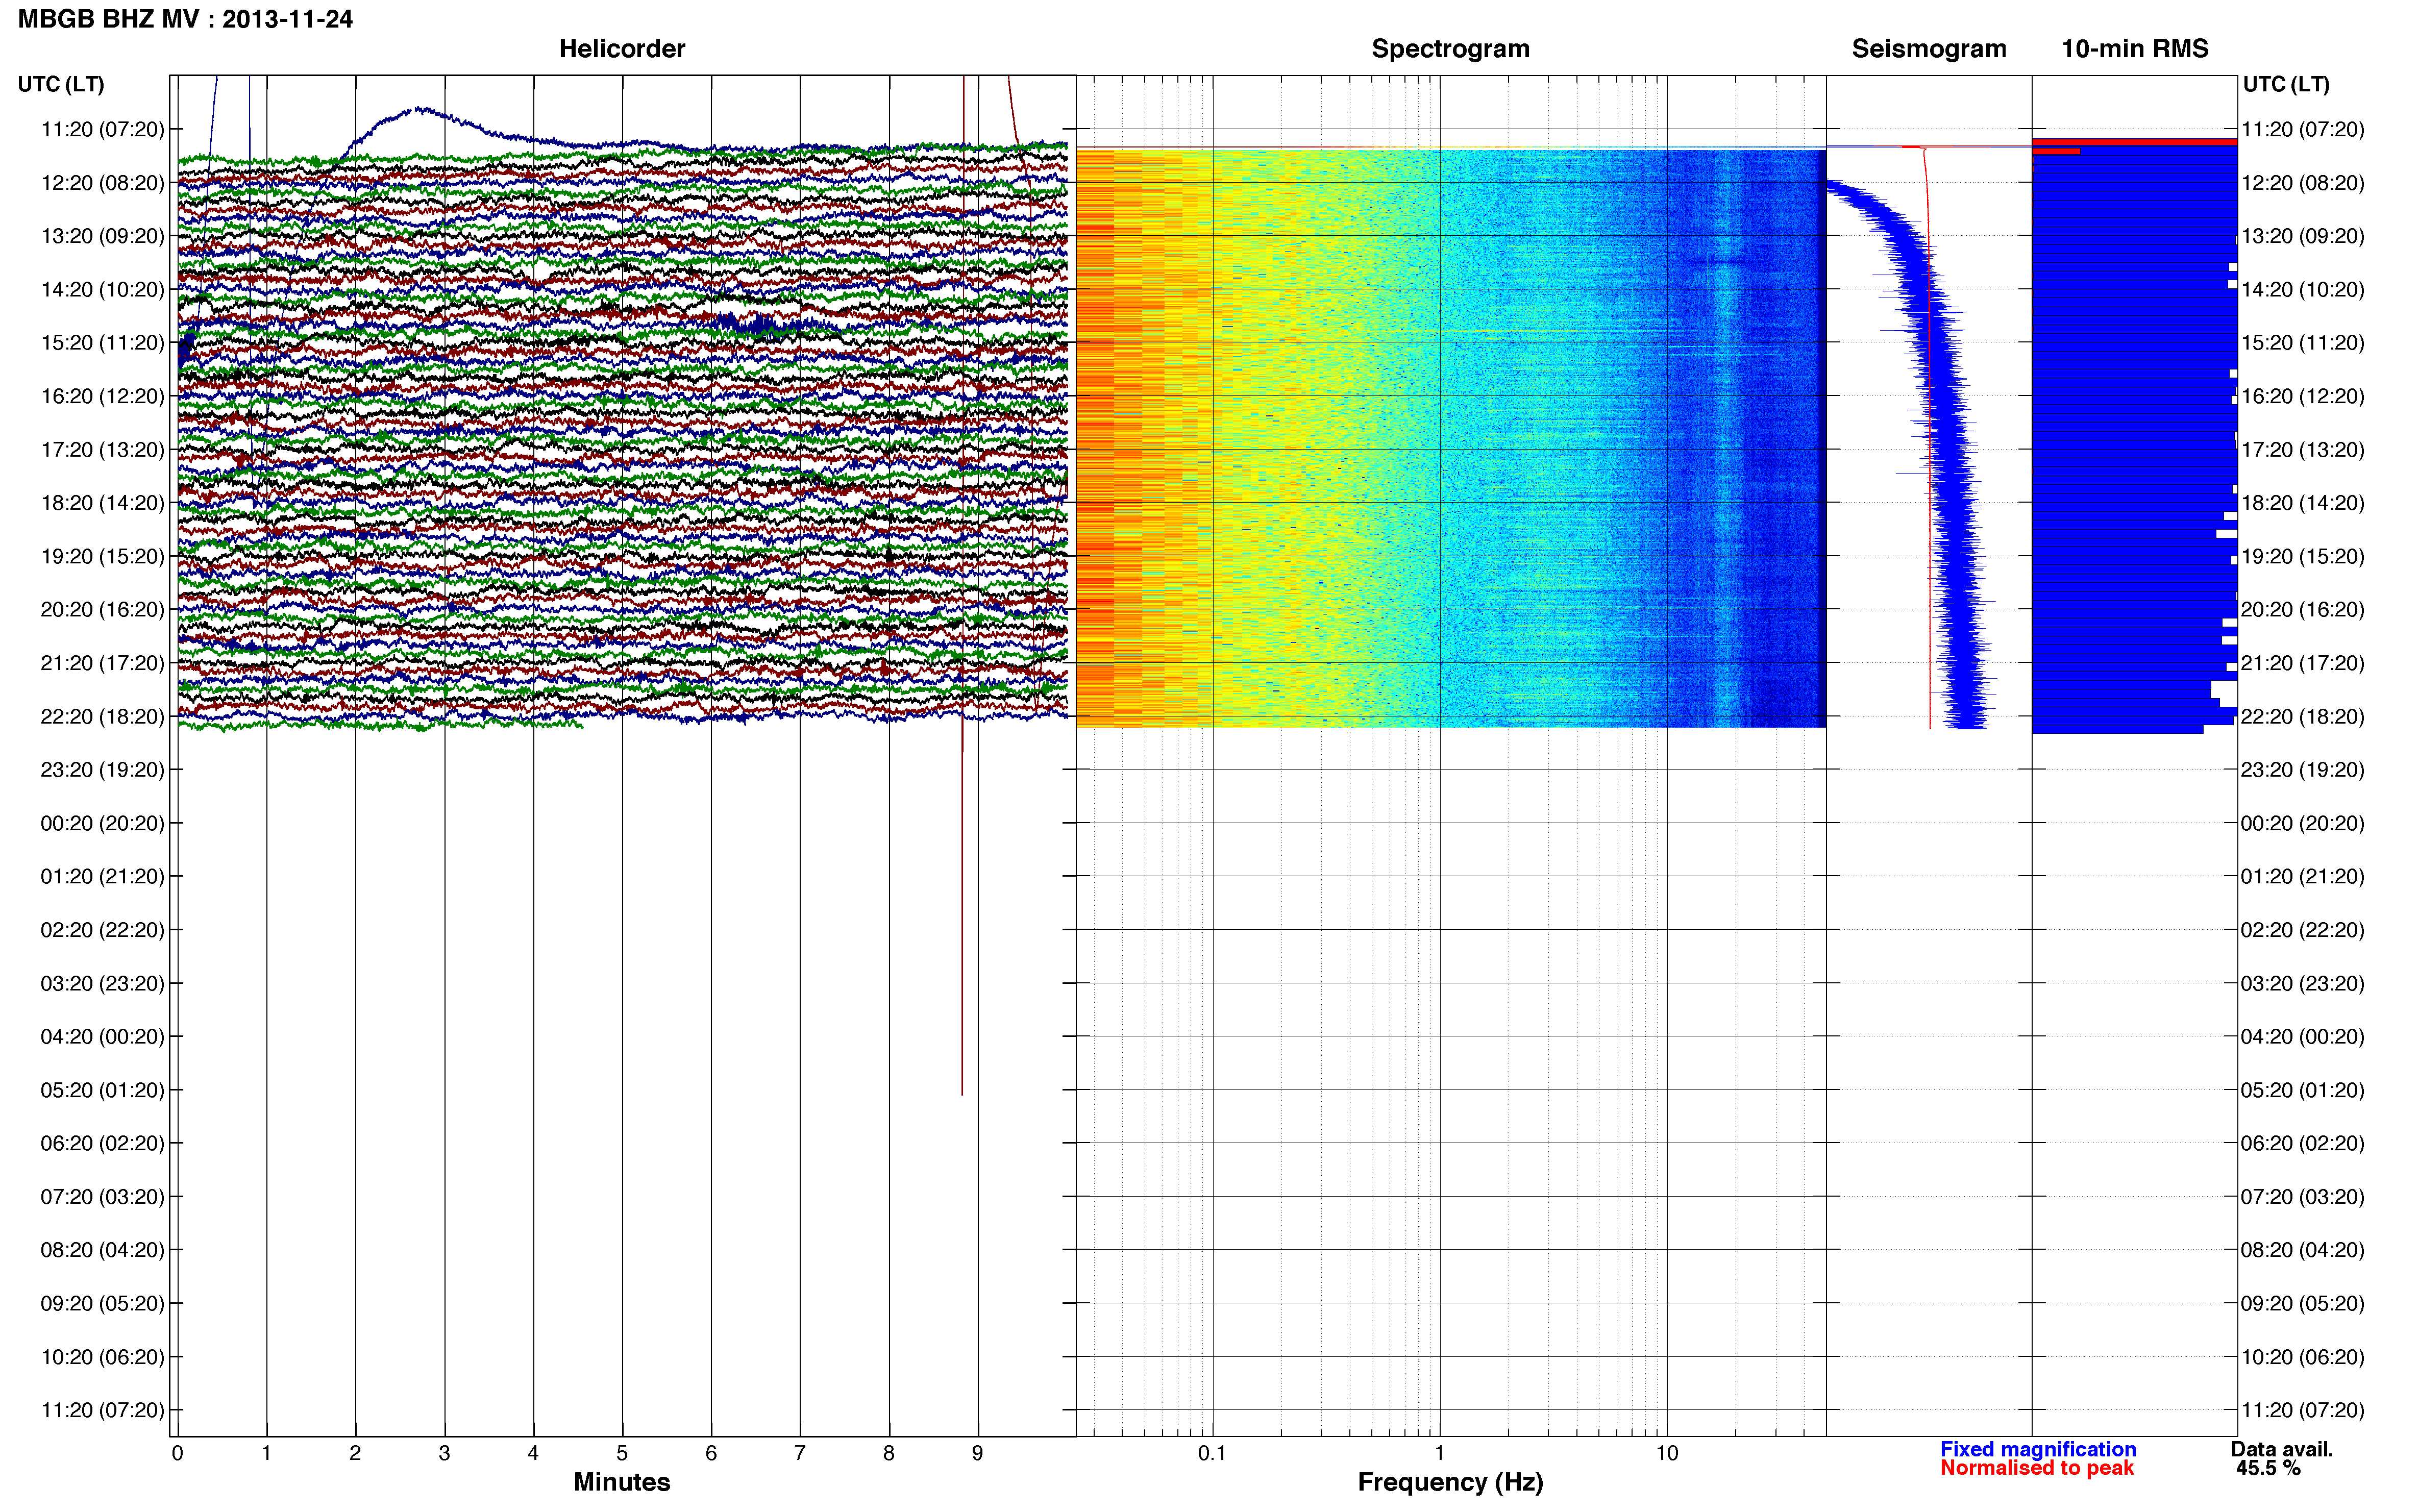
Task: Click the 45.5 % availability value
Action: tap(2268, 1468)
